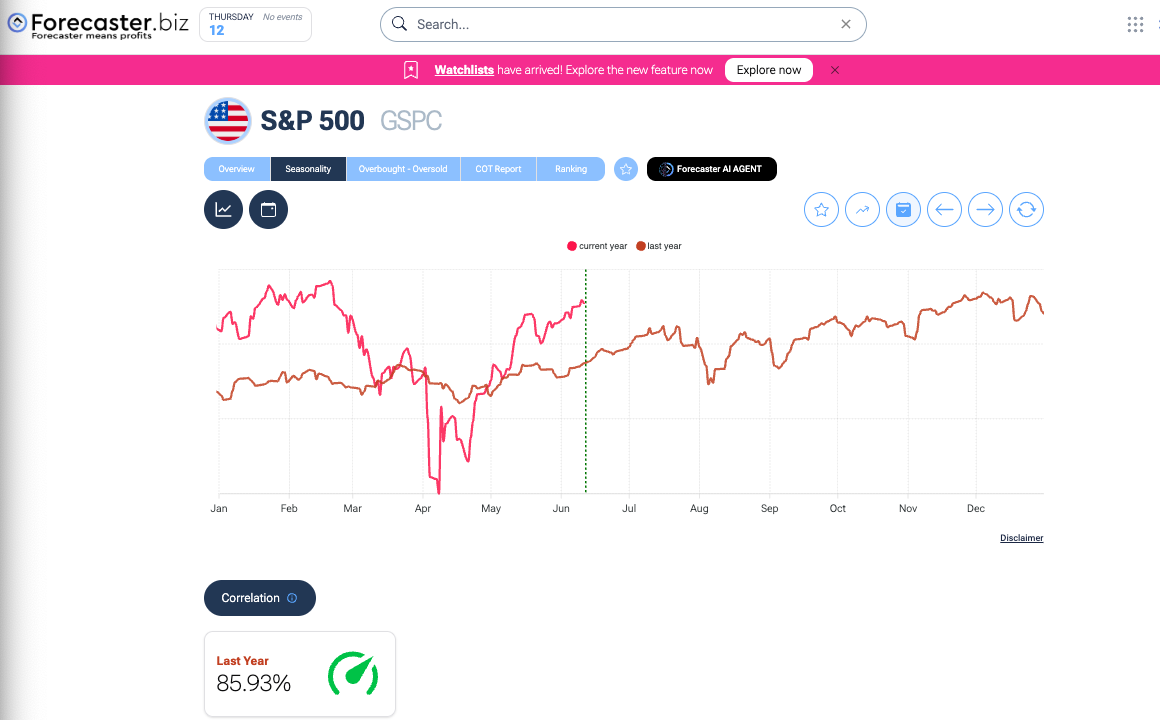Click the line chart view icon
Image resolution: width=1160 pixels, height=720 pixels.
pyautogui.click(x=223, y=210)
